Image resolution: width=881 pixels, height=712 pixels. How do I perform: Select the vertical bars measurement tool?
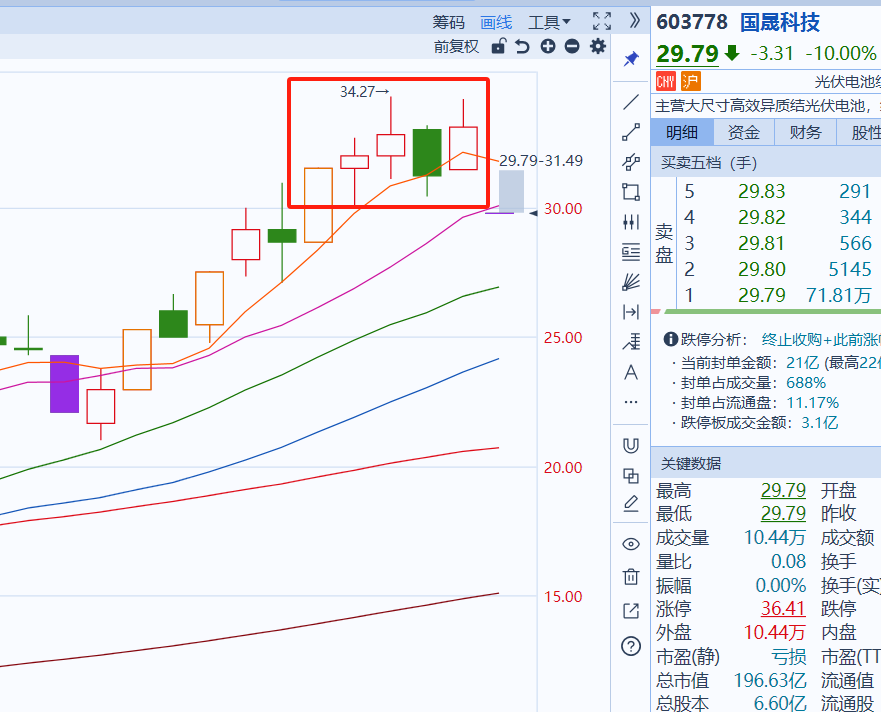(631, 222)
